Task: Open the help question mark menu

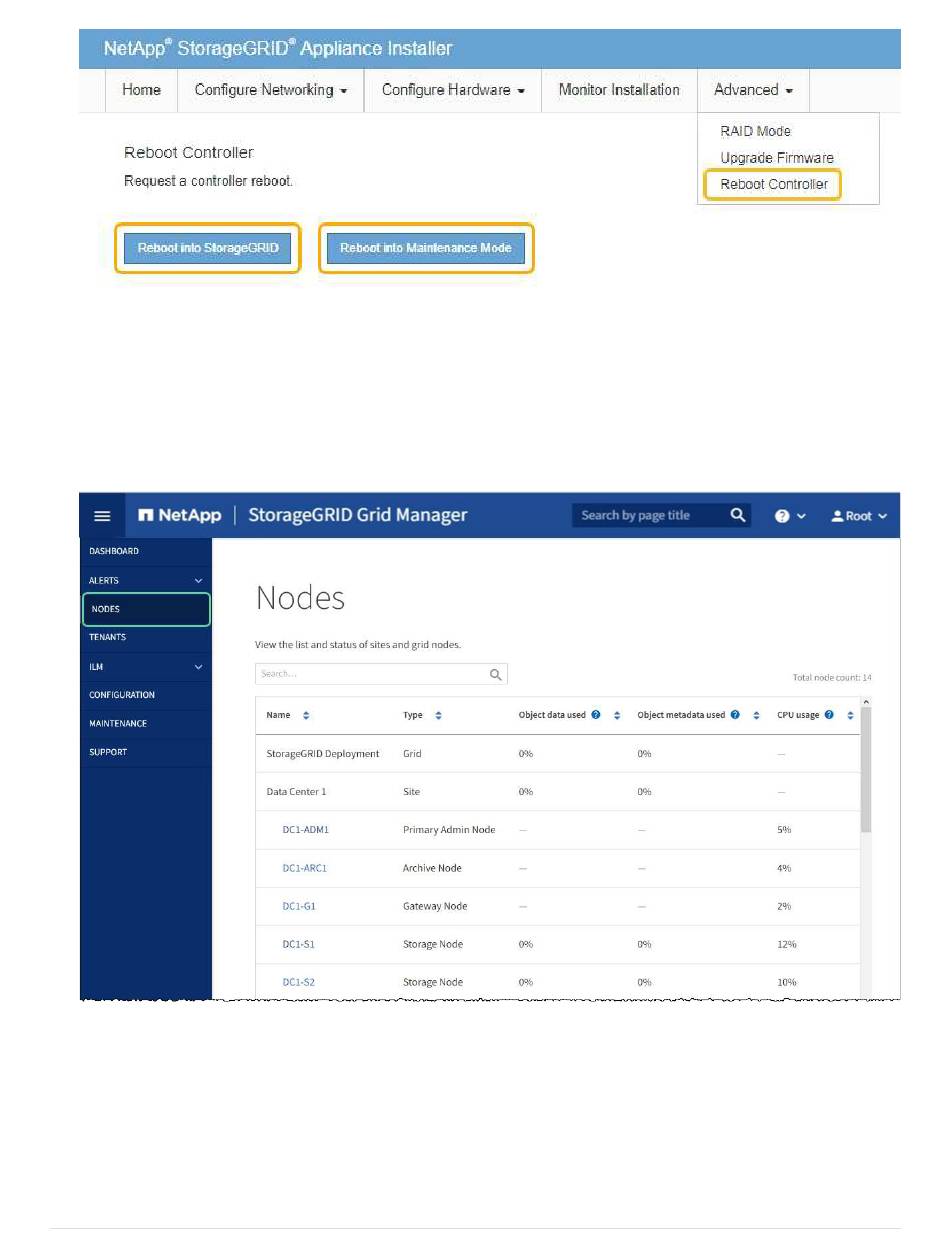Action: [782, 516]
